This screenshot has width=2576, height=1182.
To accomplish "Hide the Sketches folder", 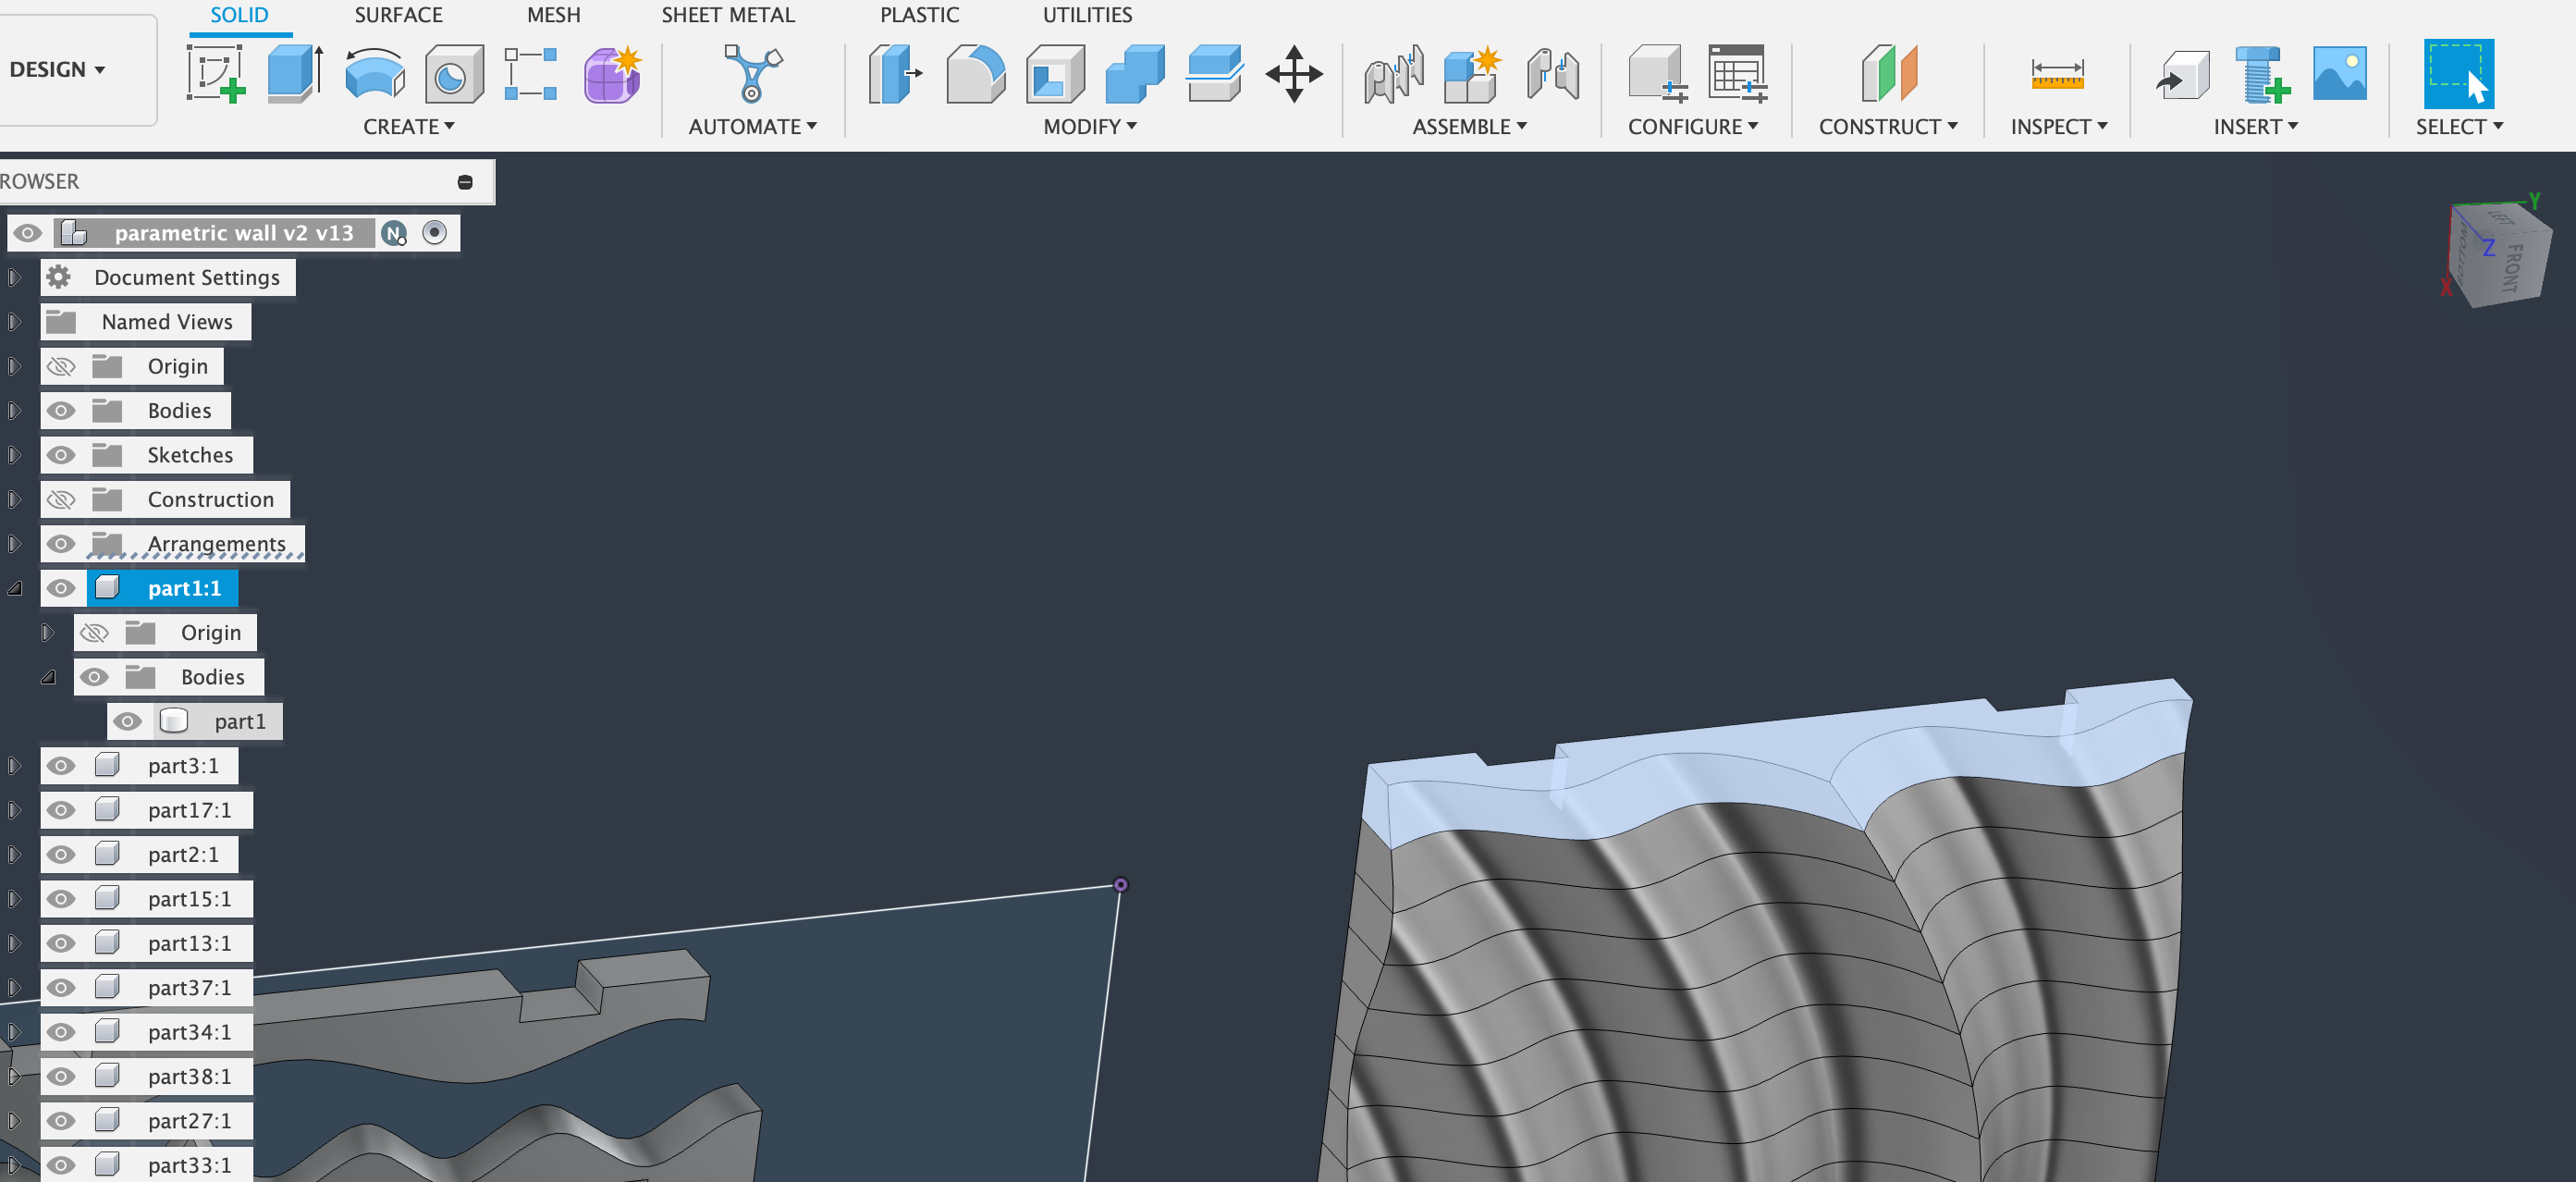I will (x=61, y=455).
